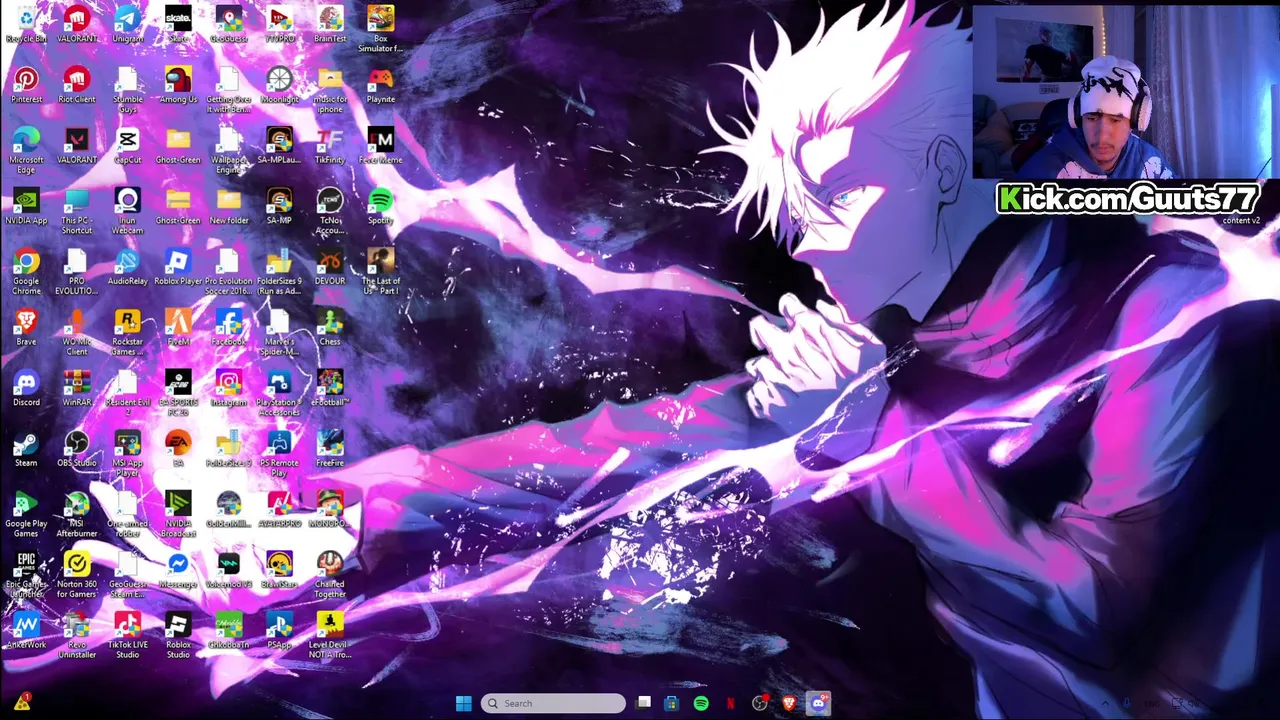Launch PS Remote Play from desktop

pos(279,454)
